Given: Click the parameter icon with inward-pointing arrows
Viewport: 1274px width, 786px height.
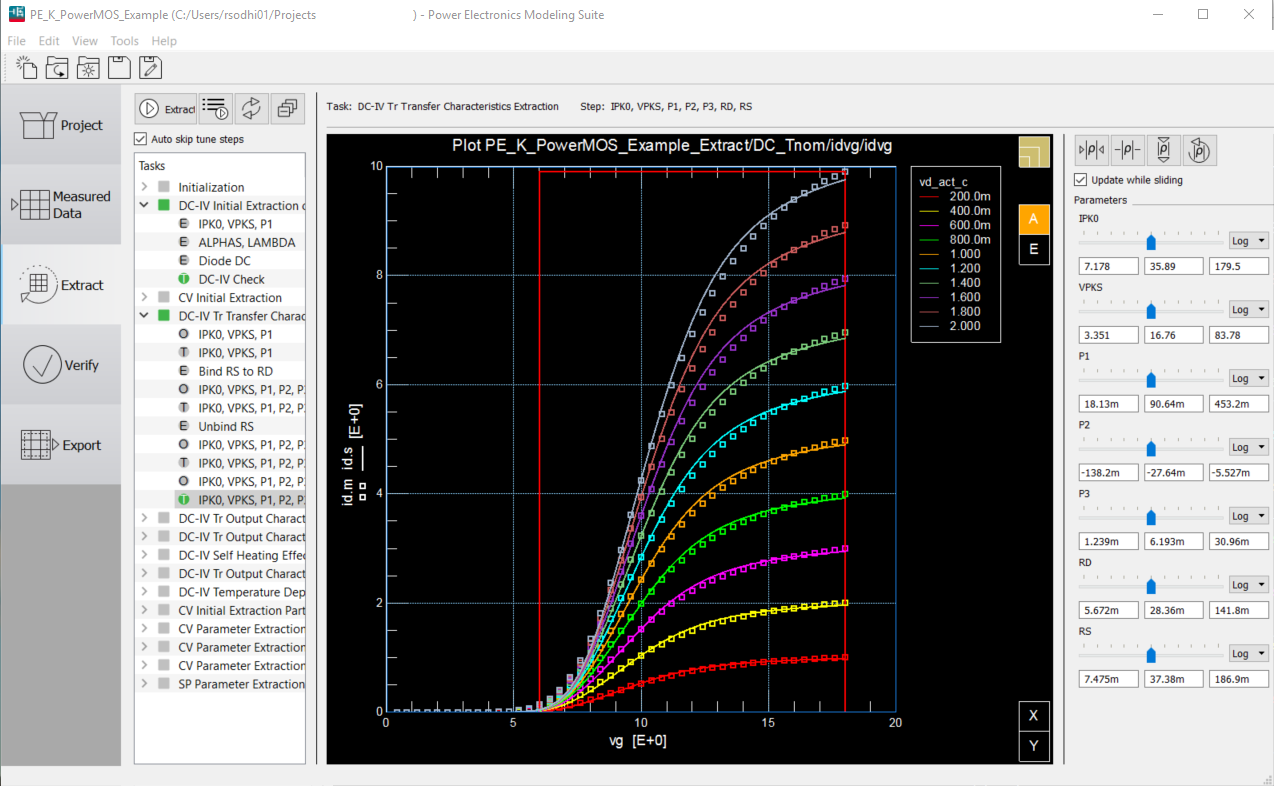Looking at the screenshot, I should coord(1091,151).
